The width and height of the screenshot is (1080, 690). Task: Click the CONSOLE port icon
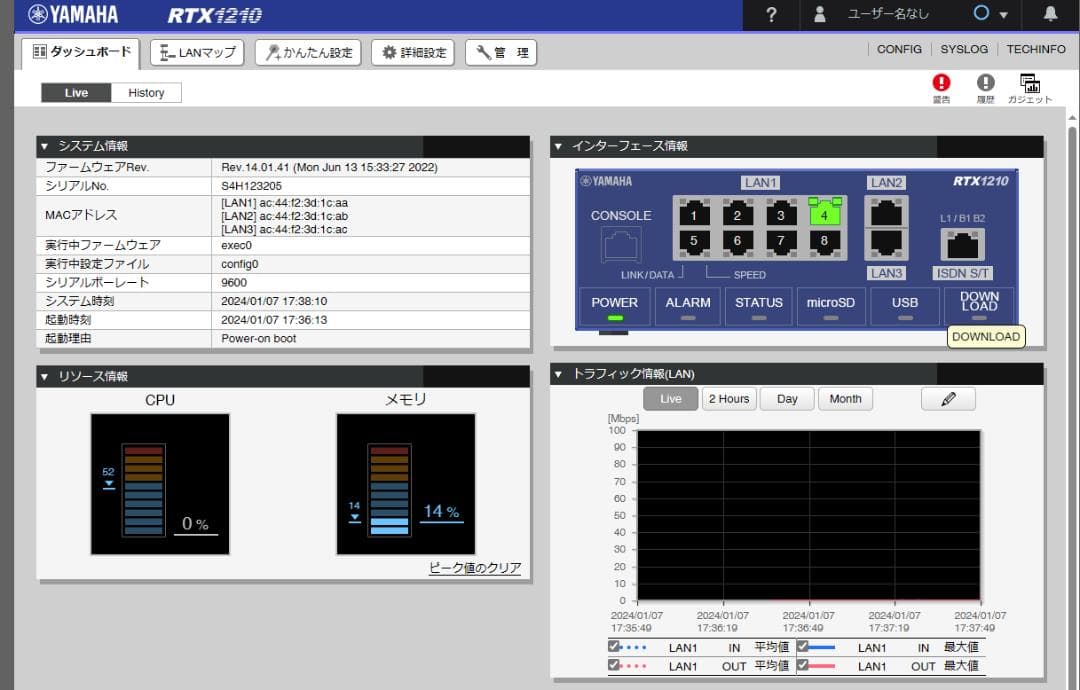tap(621, 244)
